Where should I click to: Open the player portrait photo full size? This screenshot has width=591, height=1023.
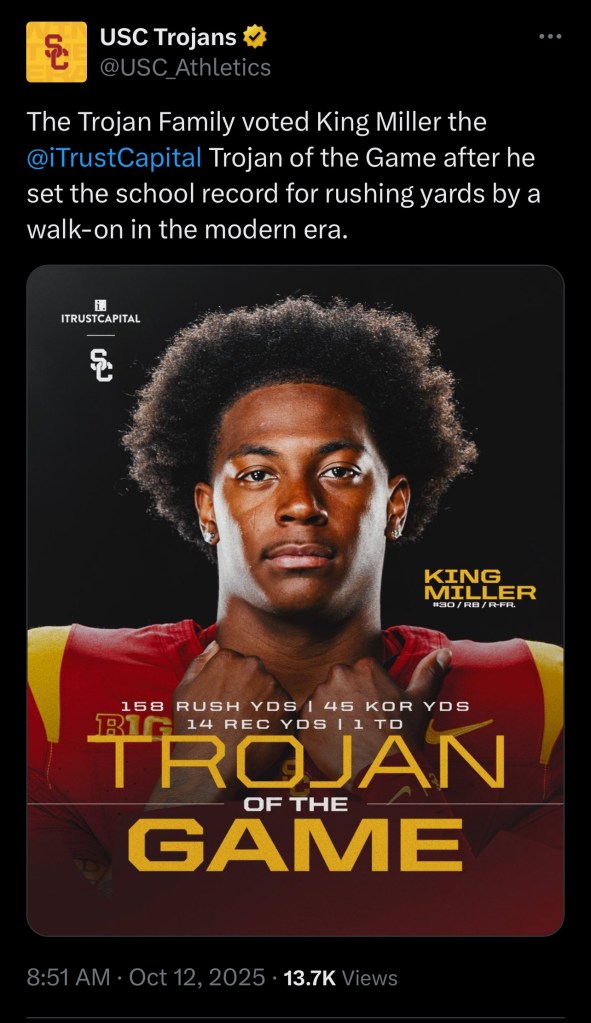point(296,600)
